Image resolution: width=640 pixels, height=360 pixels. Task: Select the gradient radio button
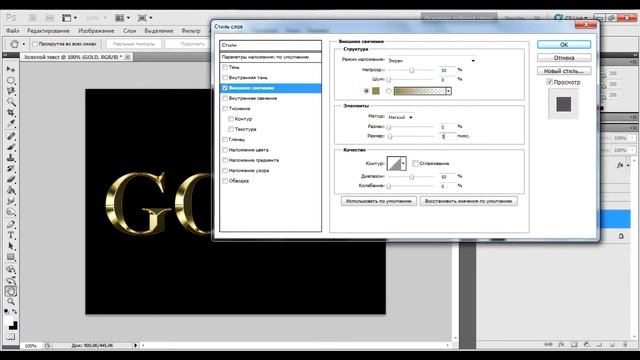(x=389, y=91)
